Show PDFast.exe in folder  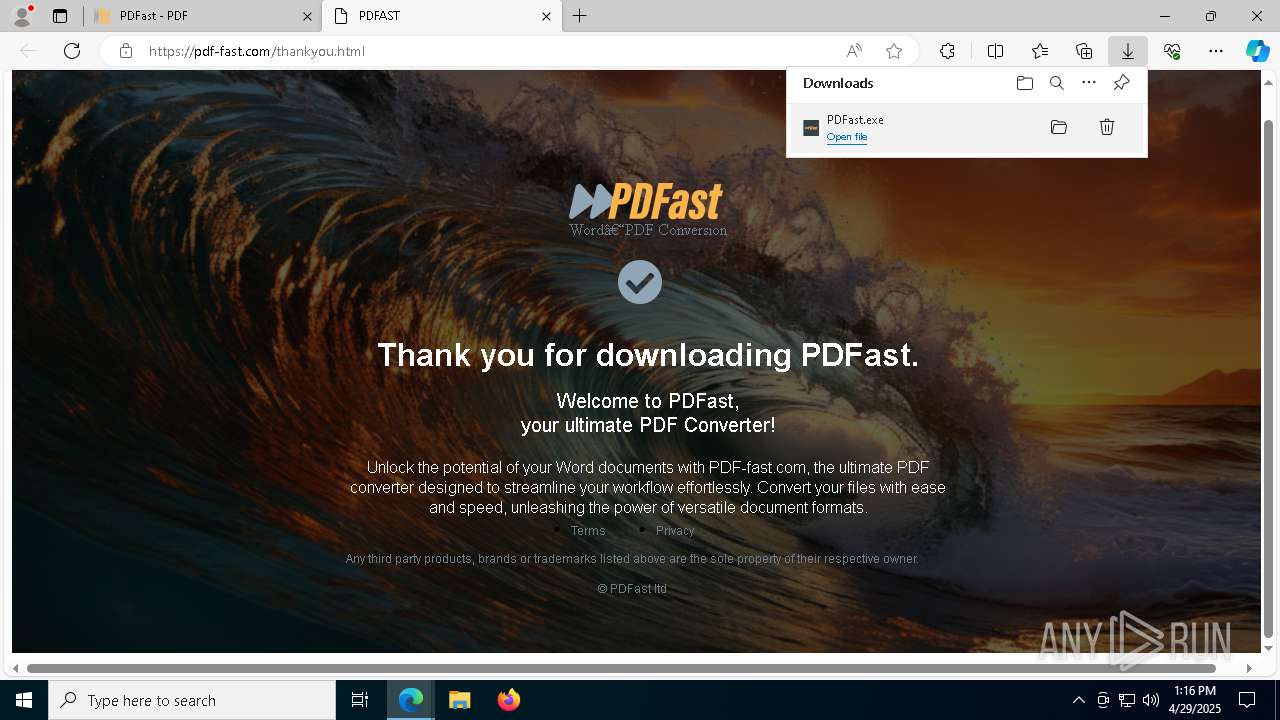tap(1059, 127)
